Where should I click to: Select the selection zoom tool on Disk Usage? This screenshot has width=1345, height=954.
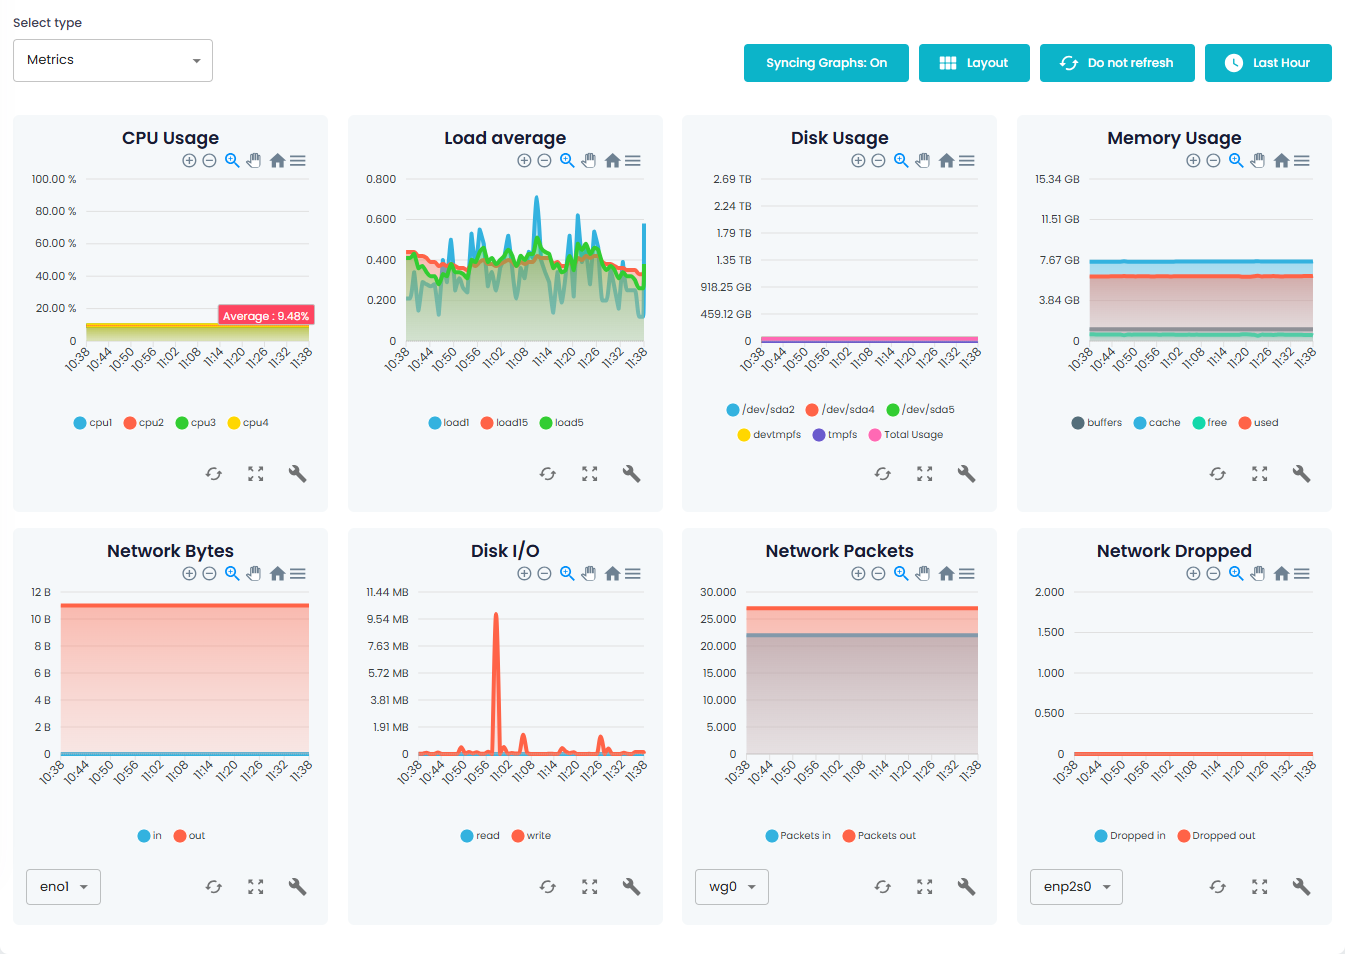[x=901, y=161]
